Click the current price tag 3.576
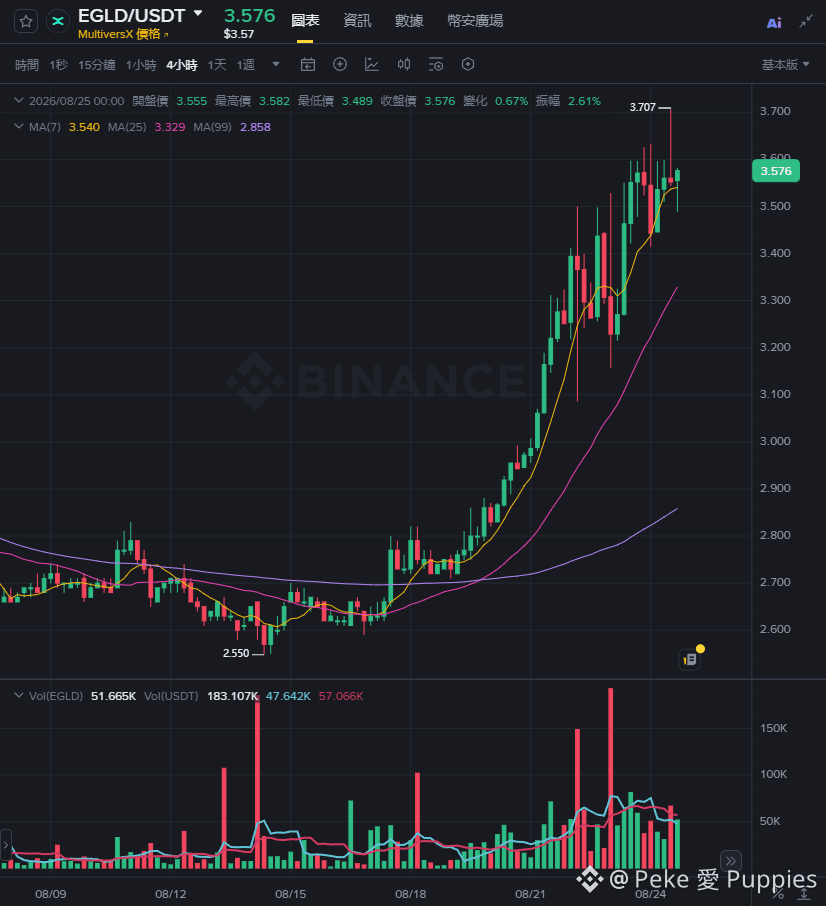The height and width of the screenshot is (906, 826). (x=776, y=171)
